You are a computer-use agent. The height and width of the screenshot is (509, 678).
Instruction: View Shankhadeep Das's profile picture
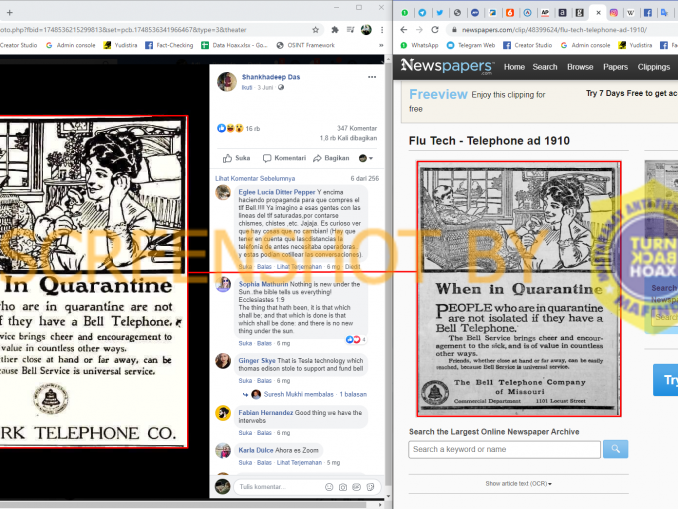(227, 82)
